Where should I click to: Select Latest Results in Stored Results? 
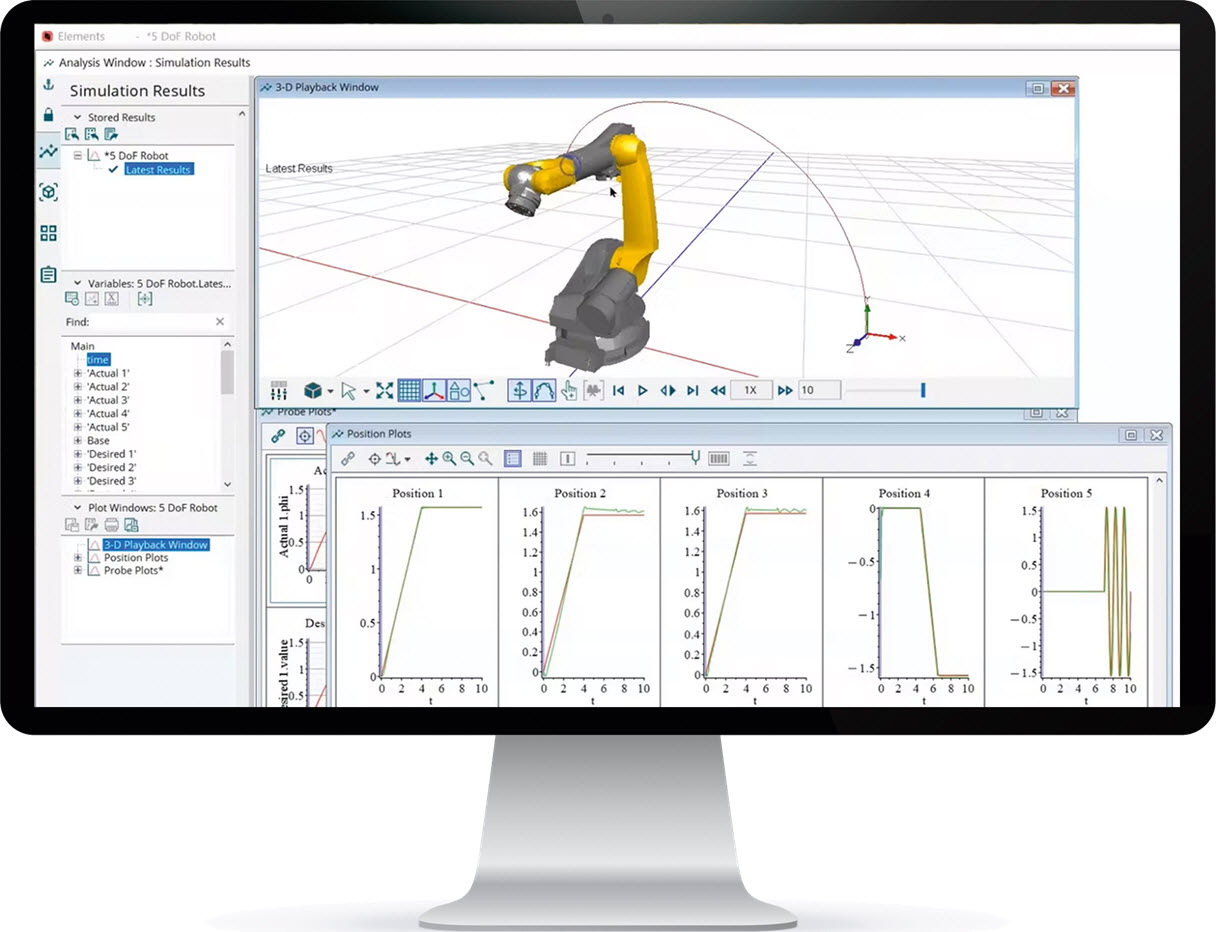(158, 169)
